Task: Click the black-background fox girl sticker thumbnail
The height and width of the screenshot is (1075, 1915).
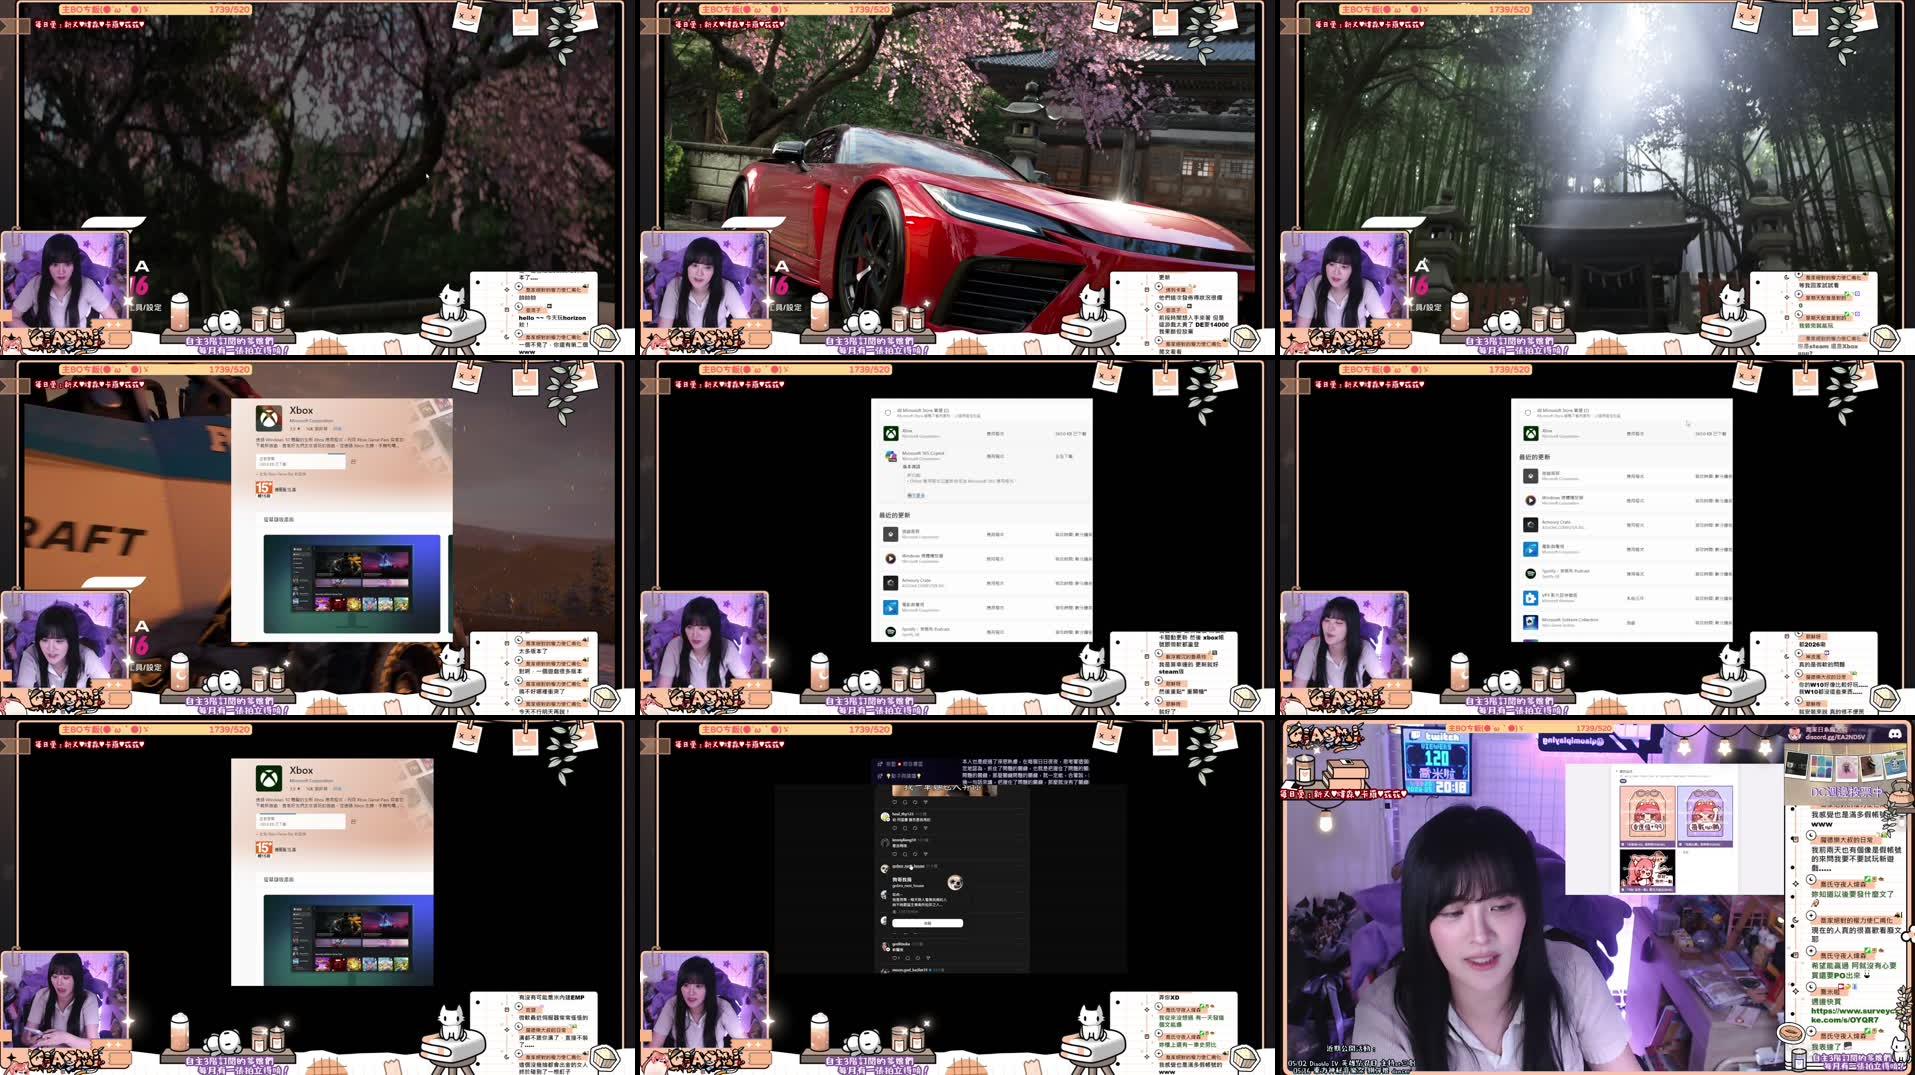Action: (x=1647, y=872)
